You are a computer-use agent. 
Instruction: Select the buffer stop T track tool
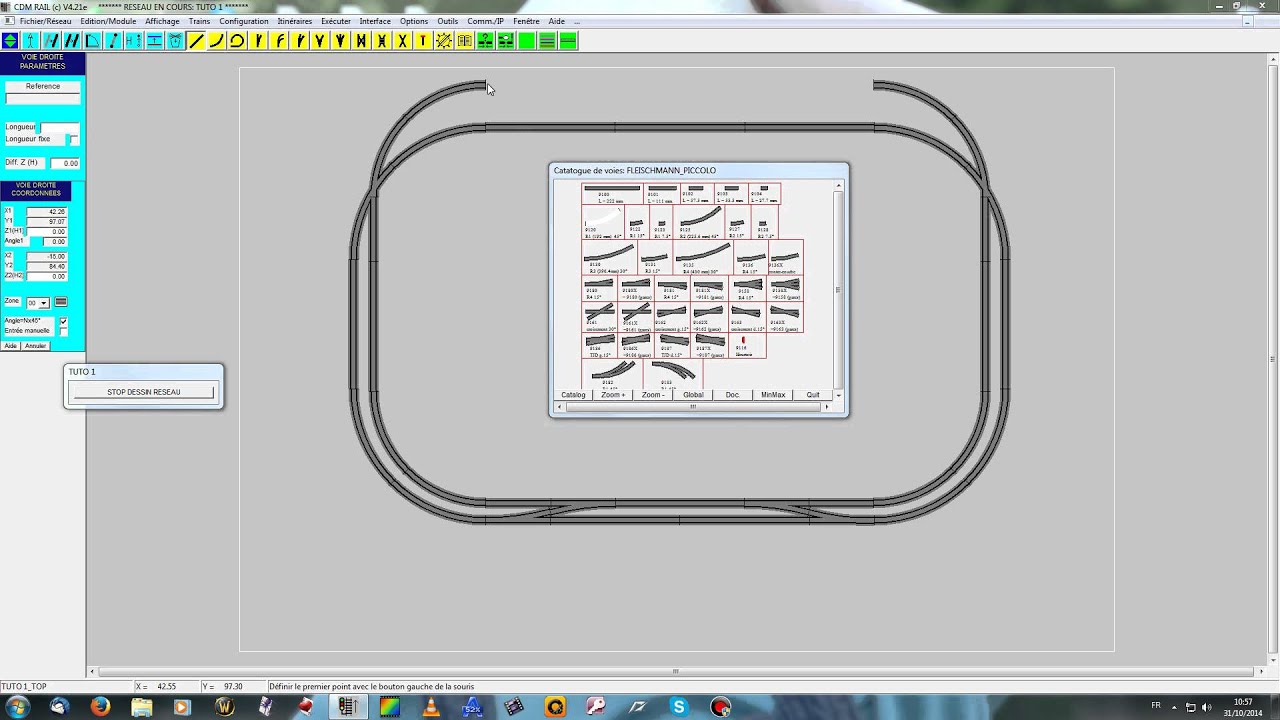click(423, 41)
